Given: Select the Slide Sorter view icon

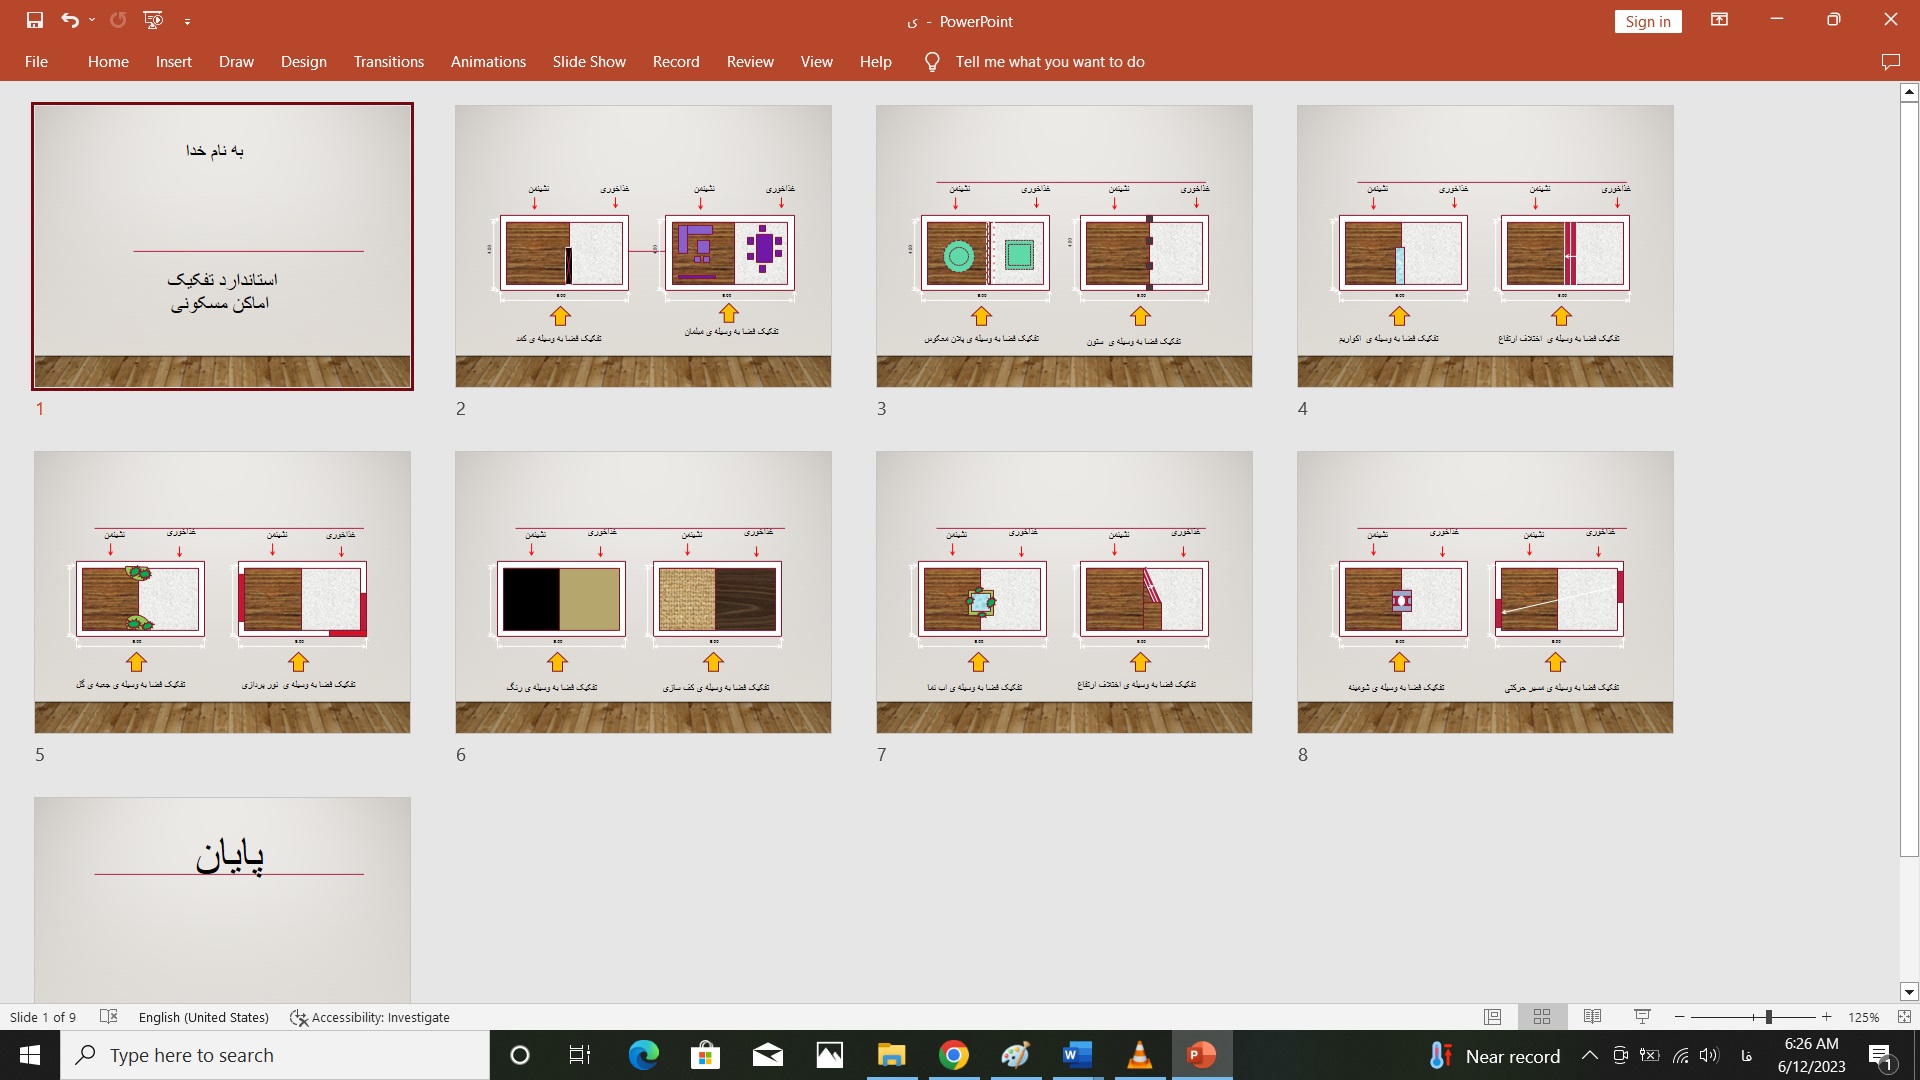Looking at the screenshot, I should coord(1542,1017).
